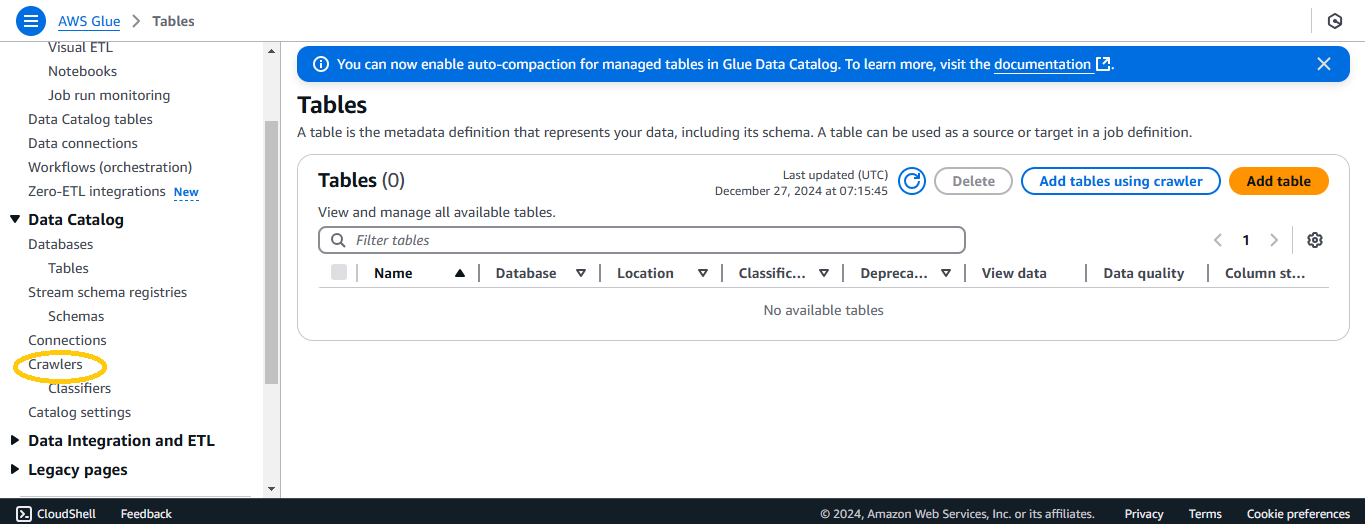Open Classifiers page
The height and width of the screenshot is (524, 1365).
[x=79, y=388]
